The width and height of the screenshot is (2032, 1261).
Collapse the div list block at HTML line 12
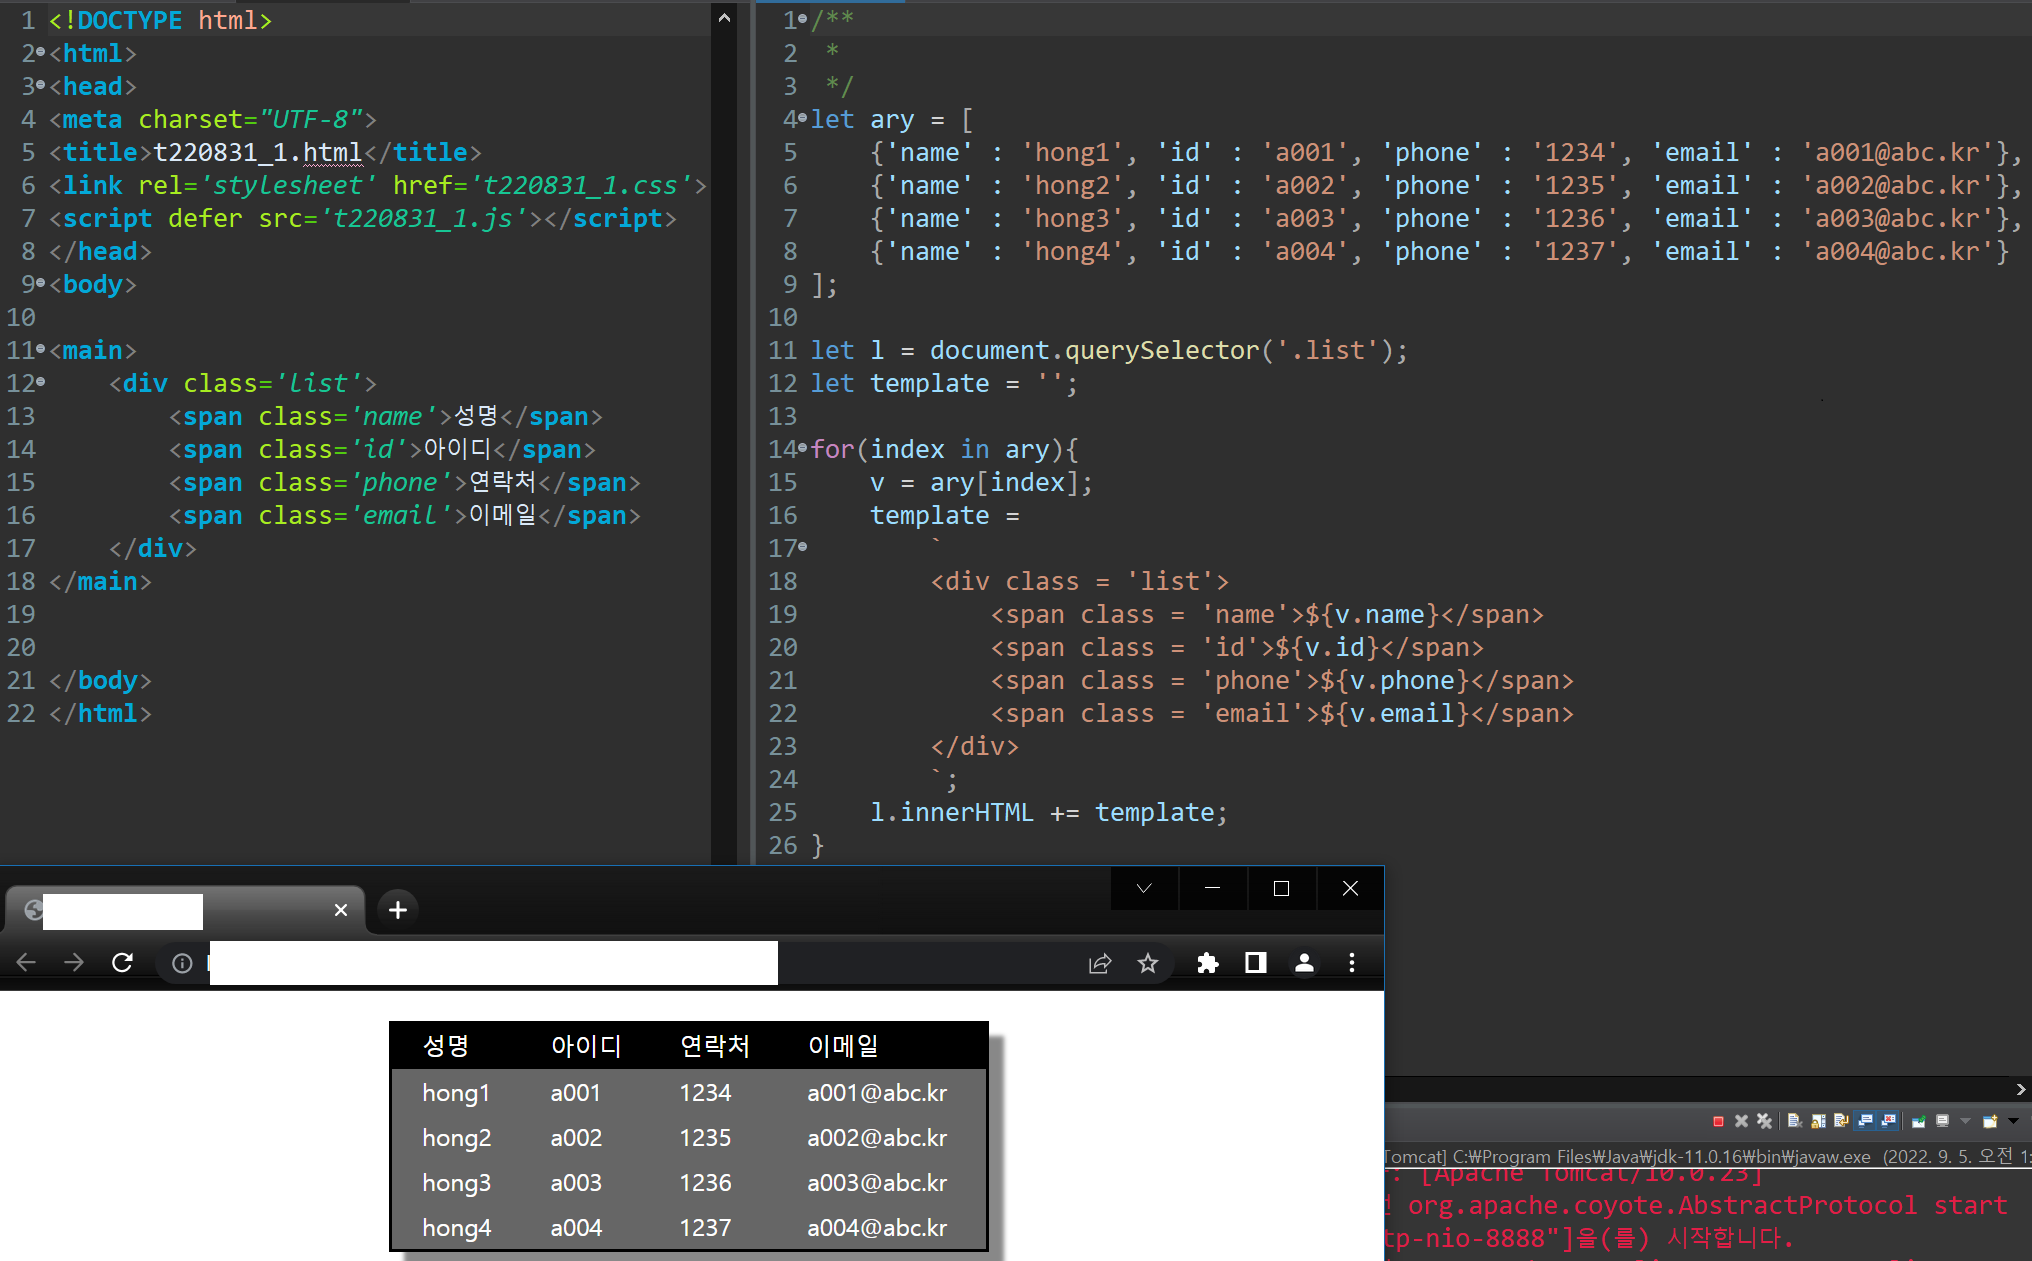tap(40, 383)
